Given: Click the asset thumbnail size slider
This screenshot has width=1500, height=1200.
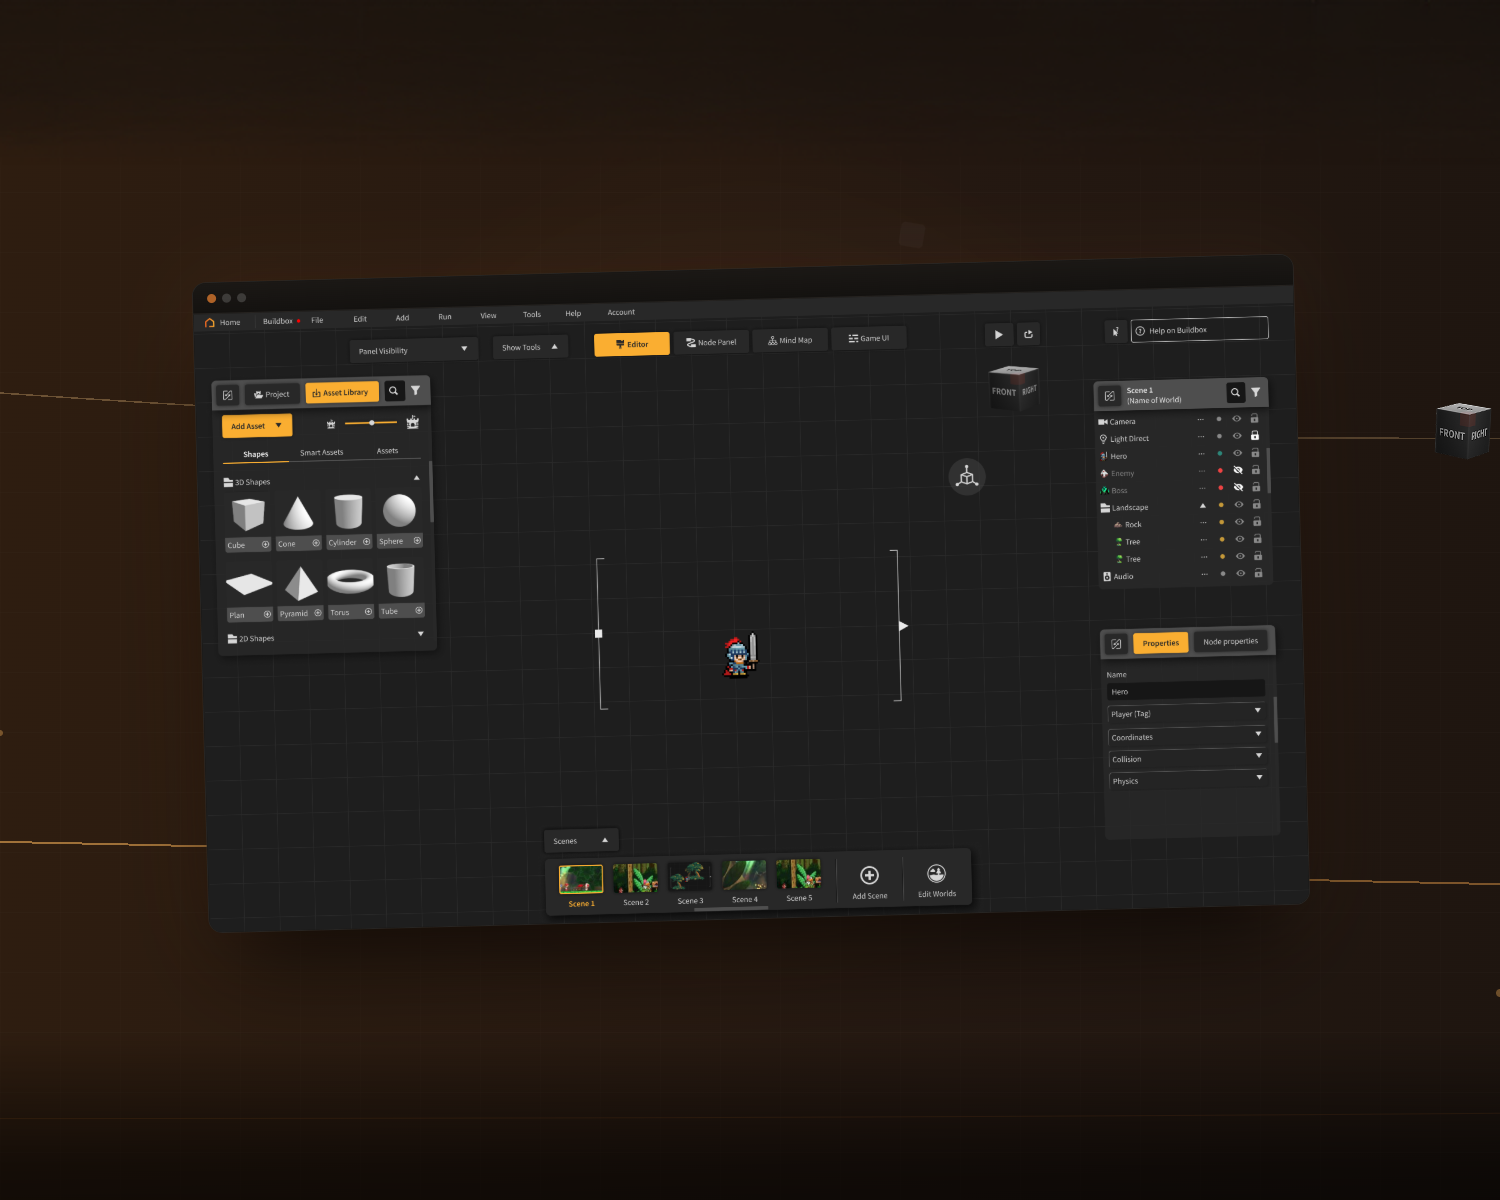Looking at the screenshot, I should pos(371,423).
